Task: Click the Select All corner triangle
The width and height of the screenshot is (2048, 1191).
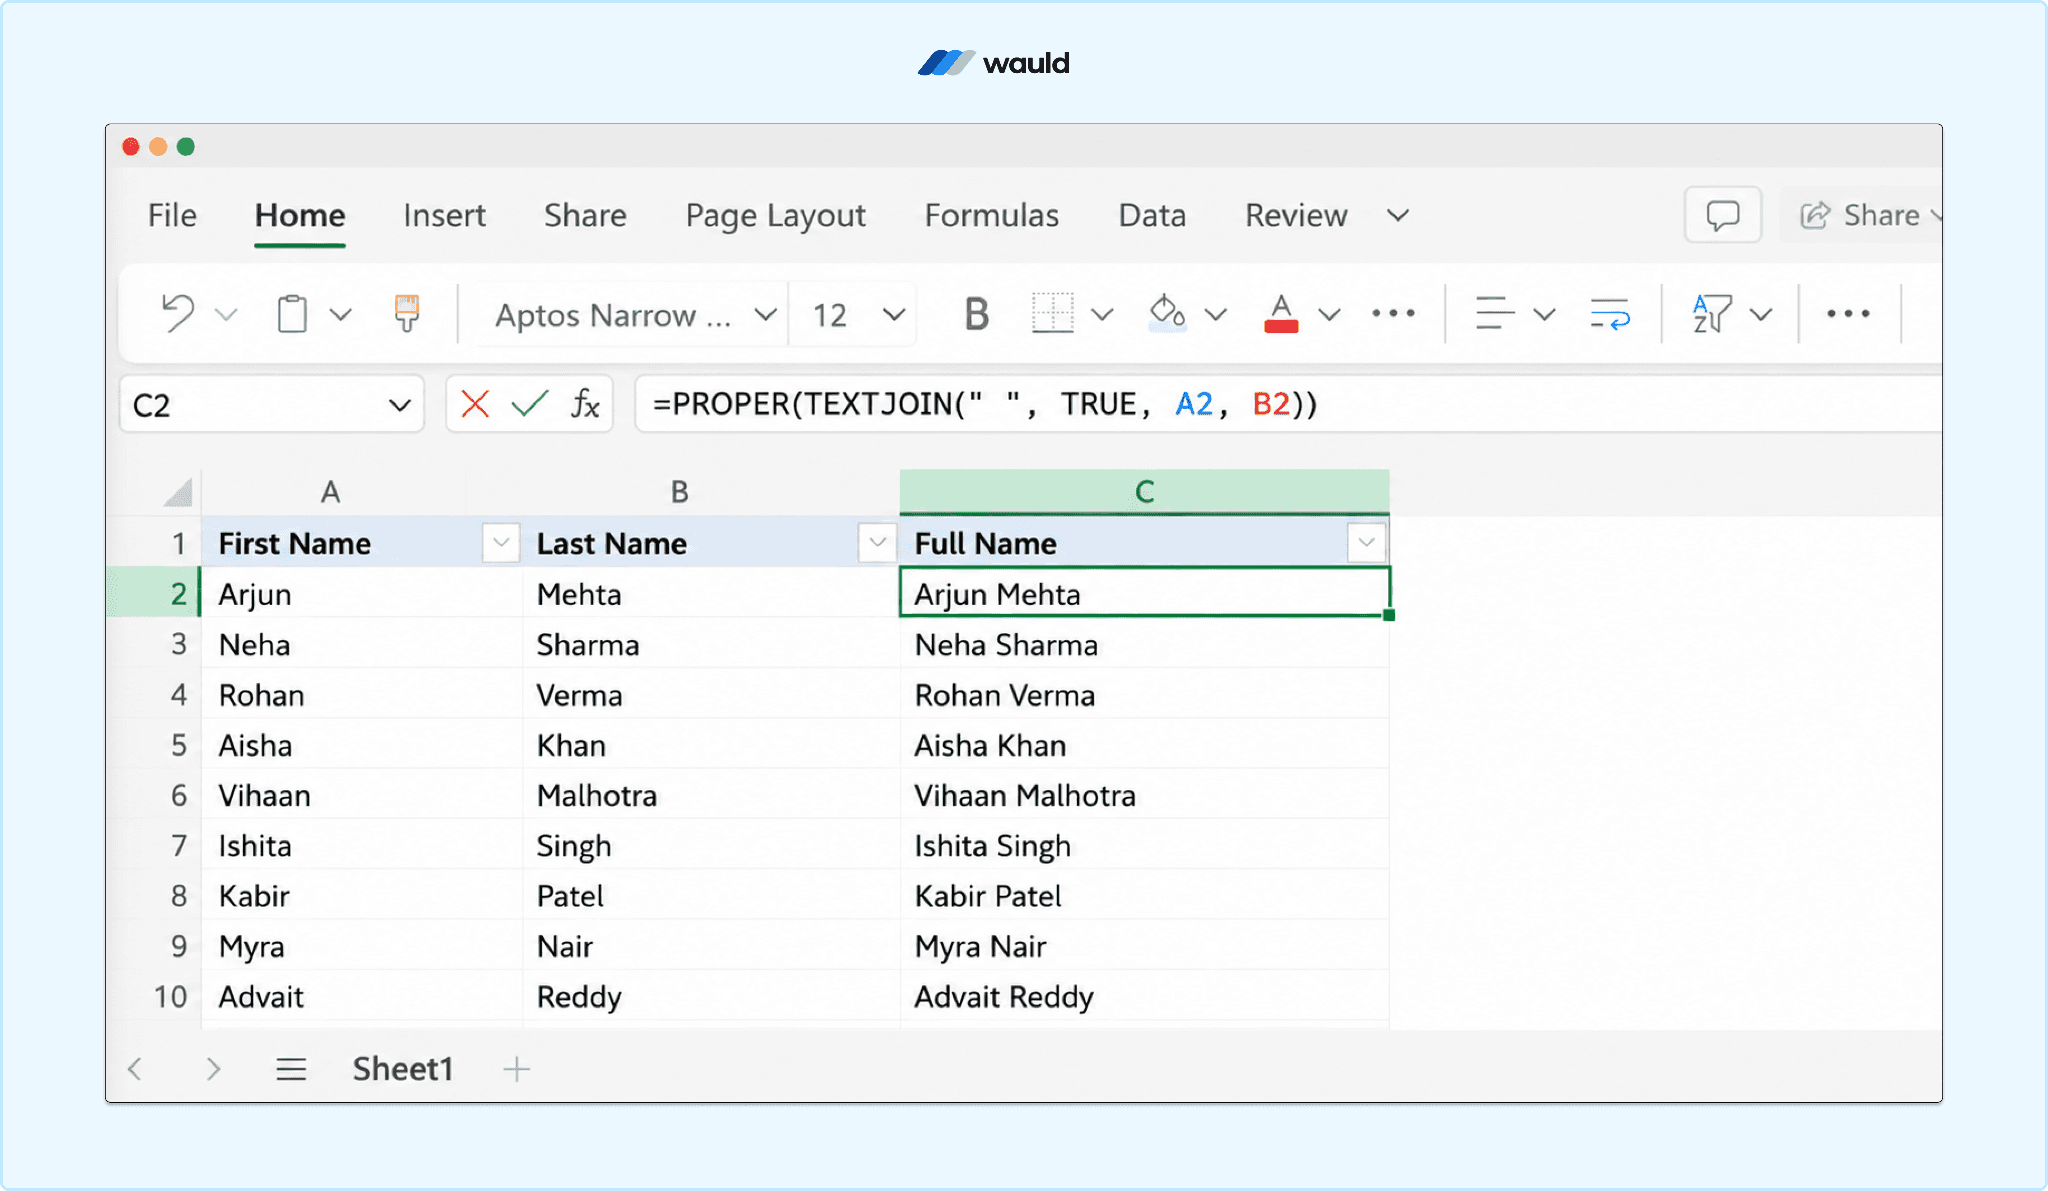Action: coord(178,492)
